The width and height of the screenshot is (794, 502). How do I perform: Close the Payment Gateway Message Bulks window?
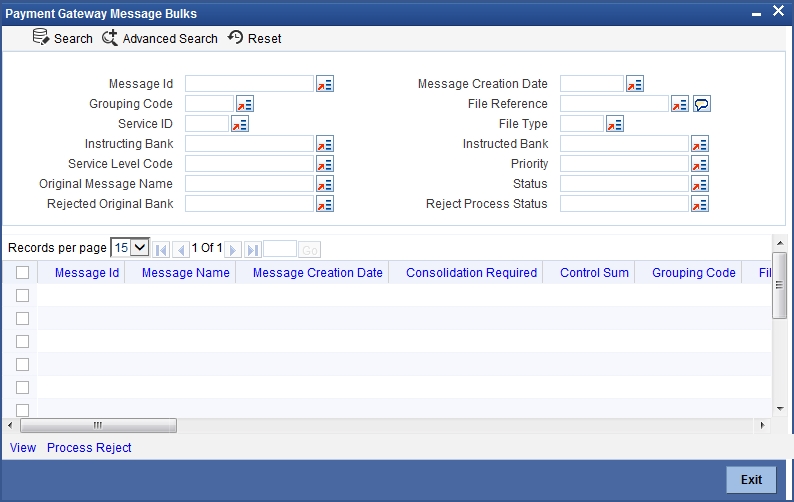pos(778,11)
